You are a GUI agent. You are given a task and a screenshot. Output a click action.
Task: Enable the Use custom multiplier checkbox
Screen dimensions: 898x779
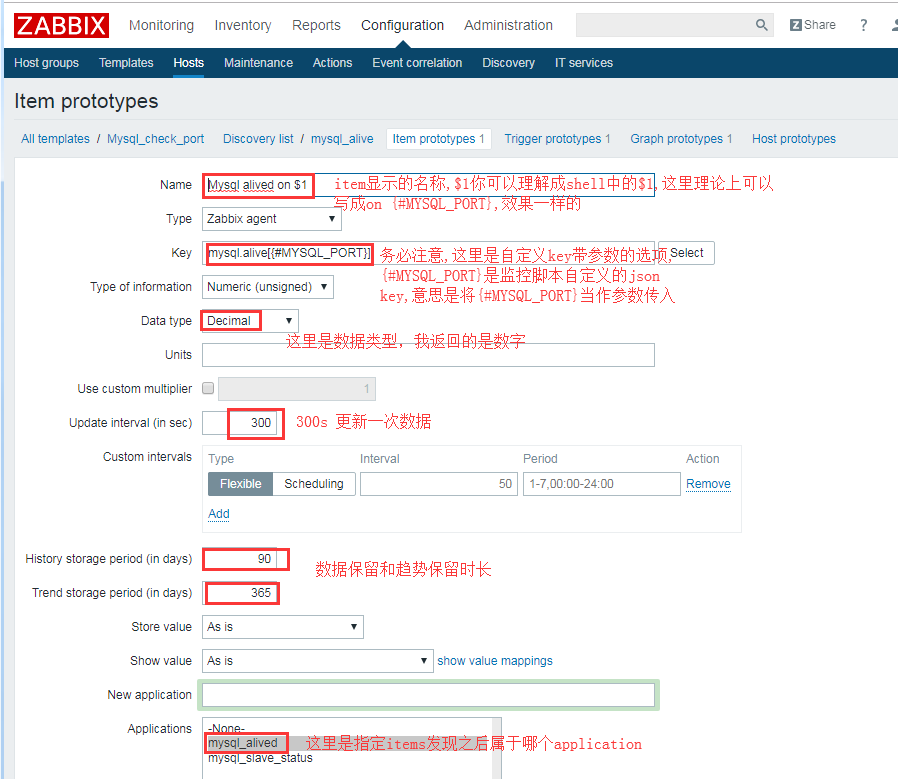pyautogui.click(x=209, y=389)
